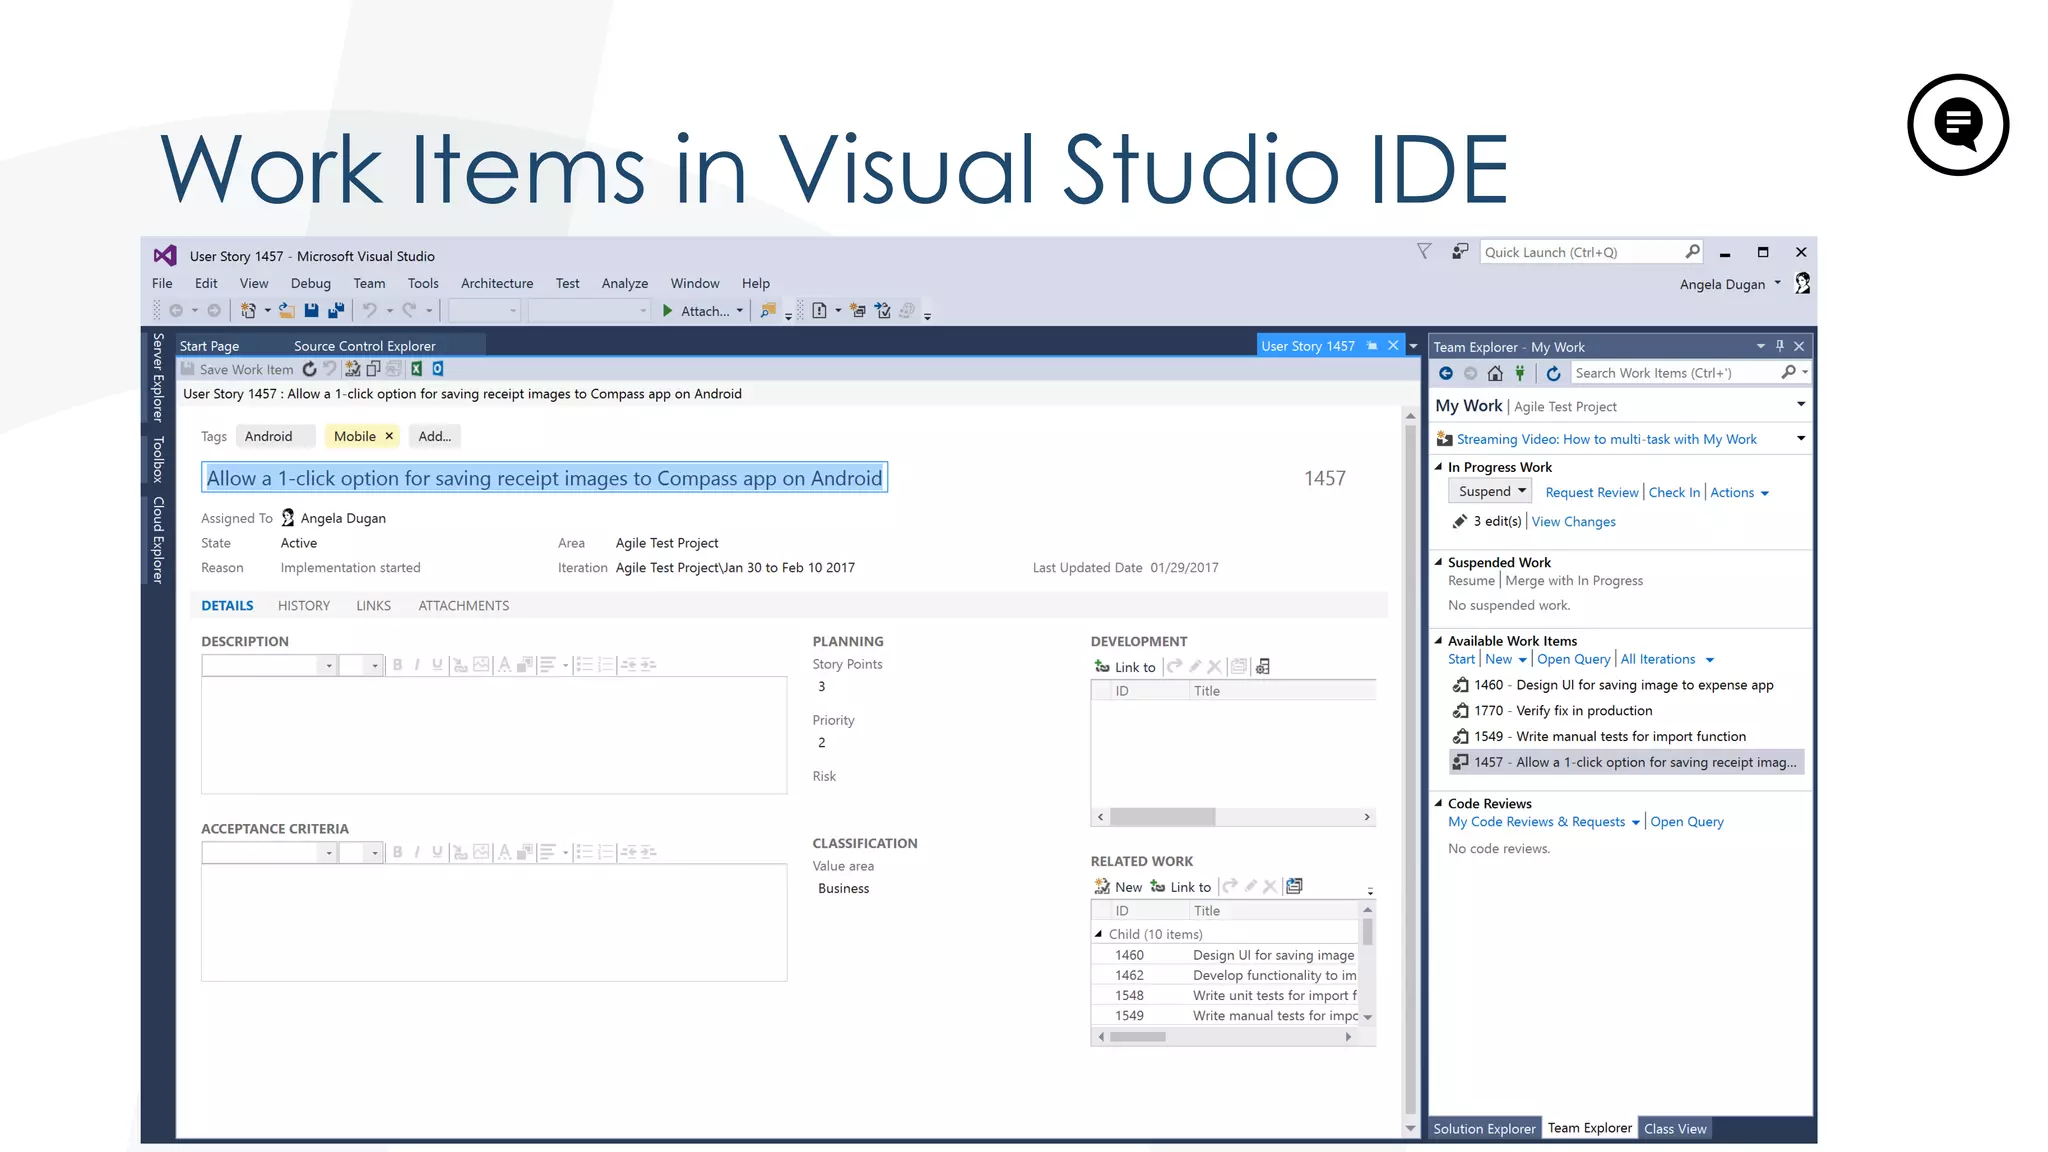
Task: Open the New work item dropdown arrow
Action: [x=1522, y=660]
